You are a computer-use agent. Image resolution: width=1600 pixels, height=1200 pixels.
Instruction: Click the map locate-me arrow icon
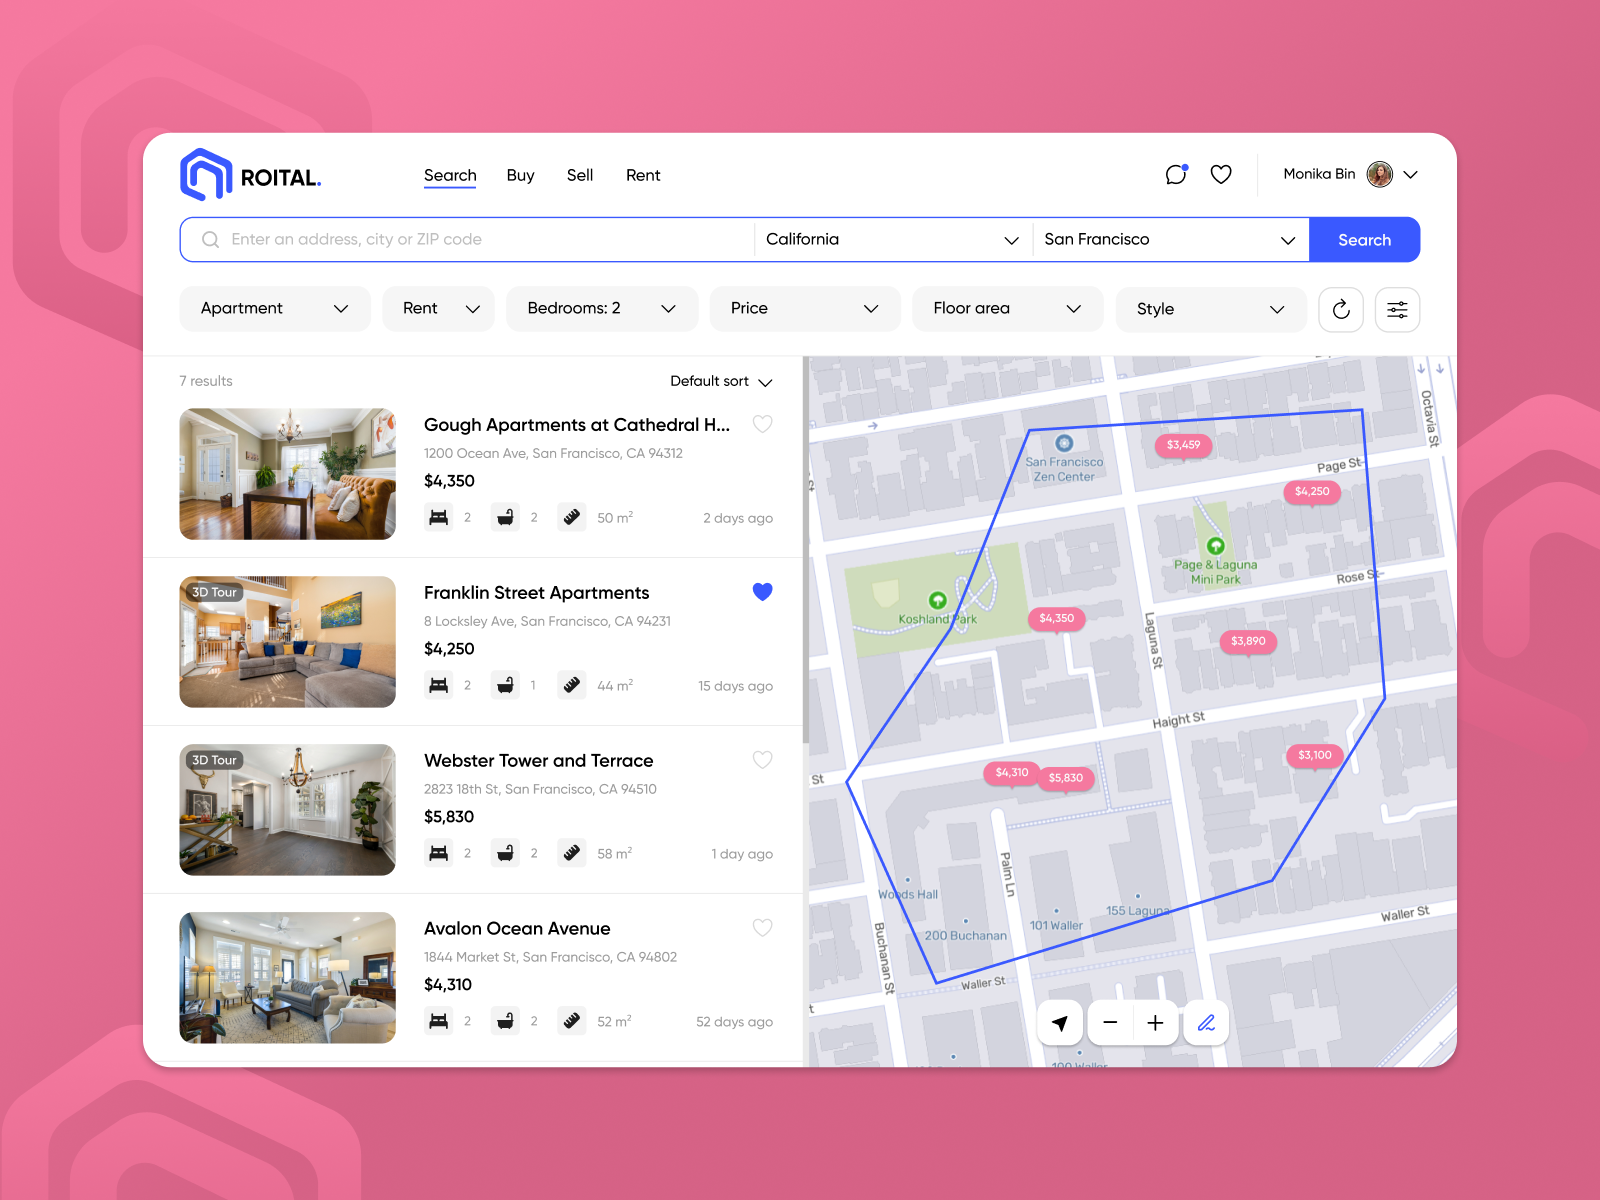[1060, 1023]
